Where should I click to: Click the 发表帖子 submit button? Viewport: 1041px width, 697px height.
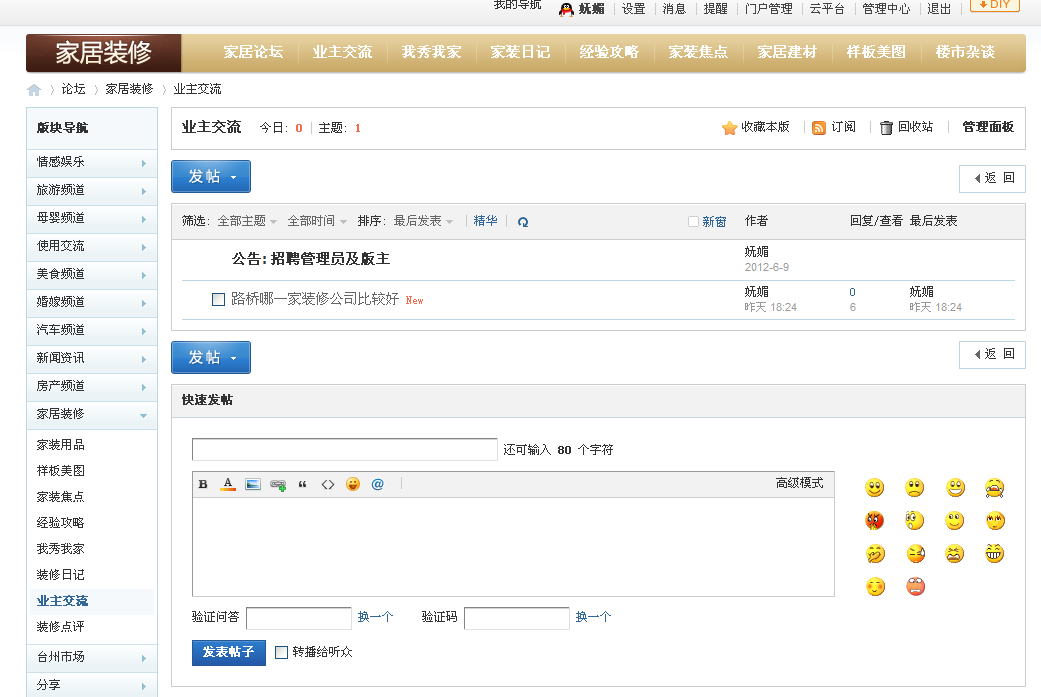228,651
